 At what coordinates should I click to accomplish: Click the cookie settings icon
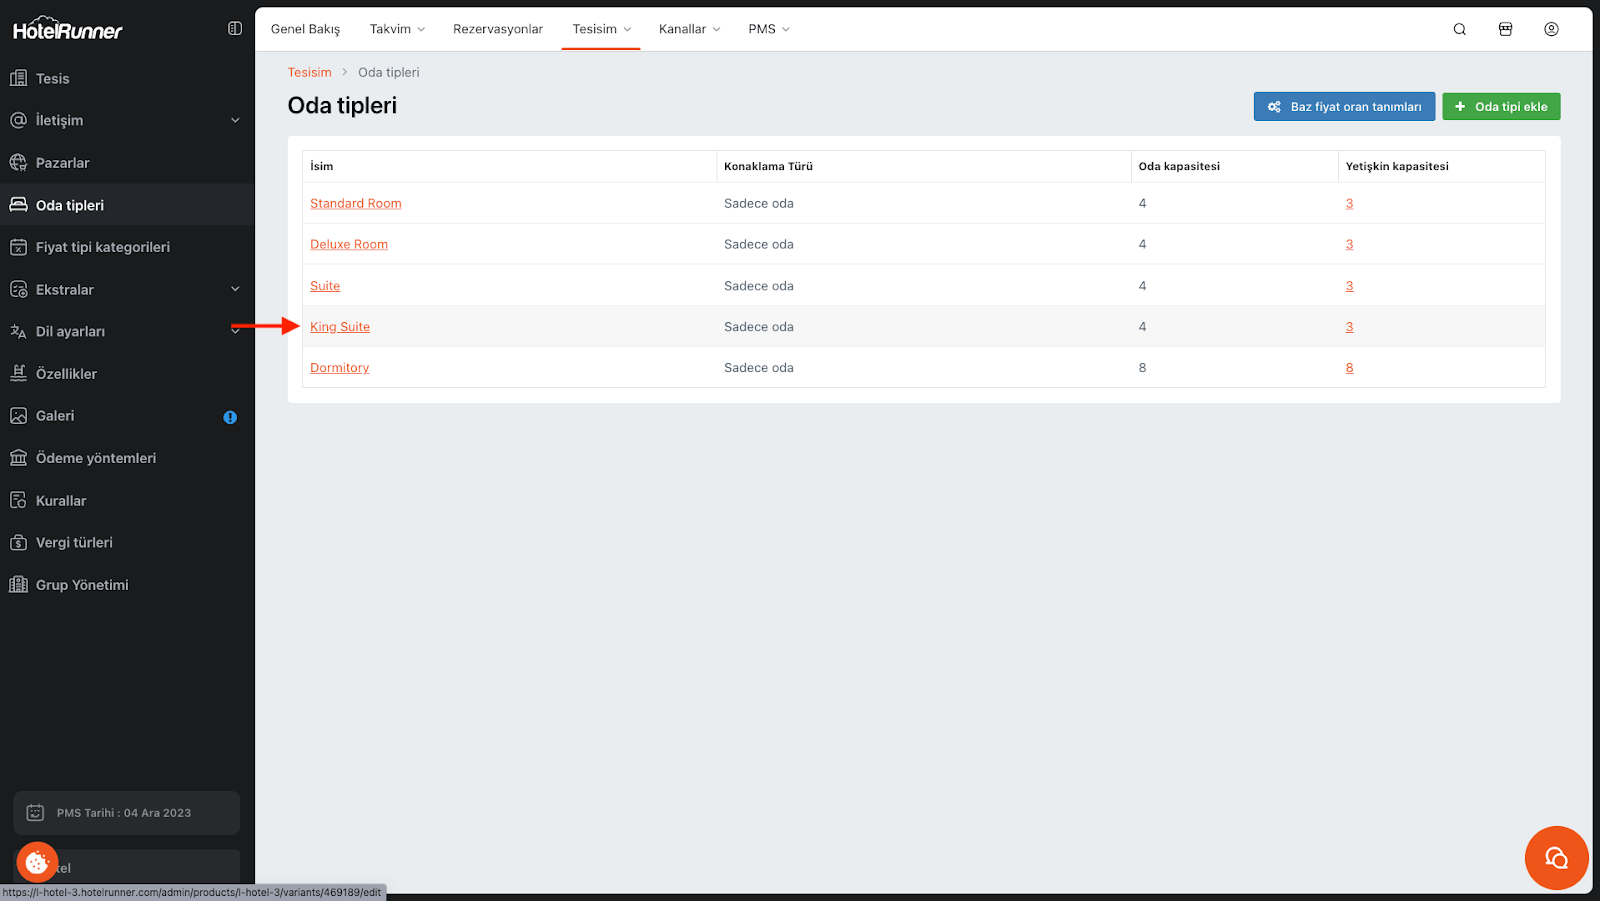click(x=37, y=861)
